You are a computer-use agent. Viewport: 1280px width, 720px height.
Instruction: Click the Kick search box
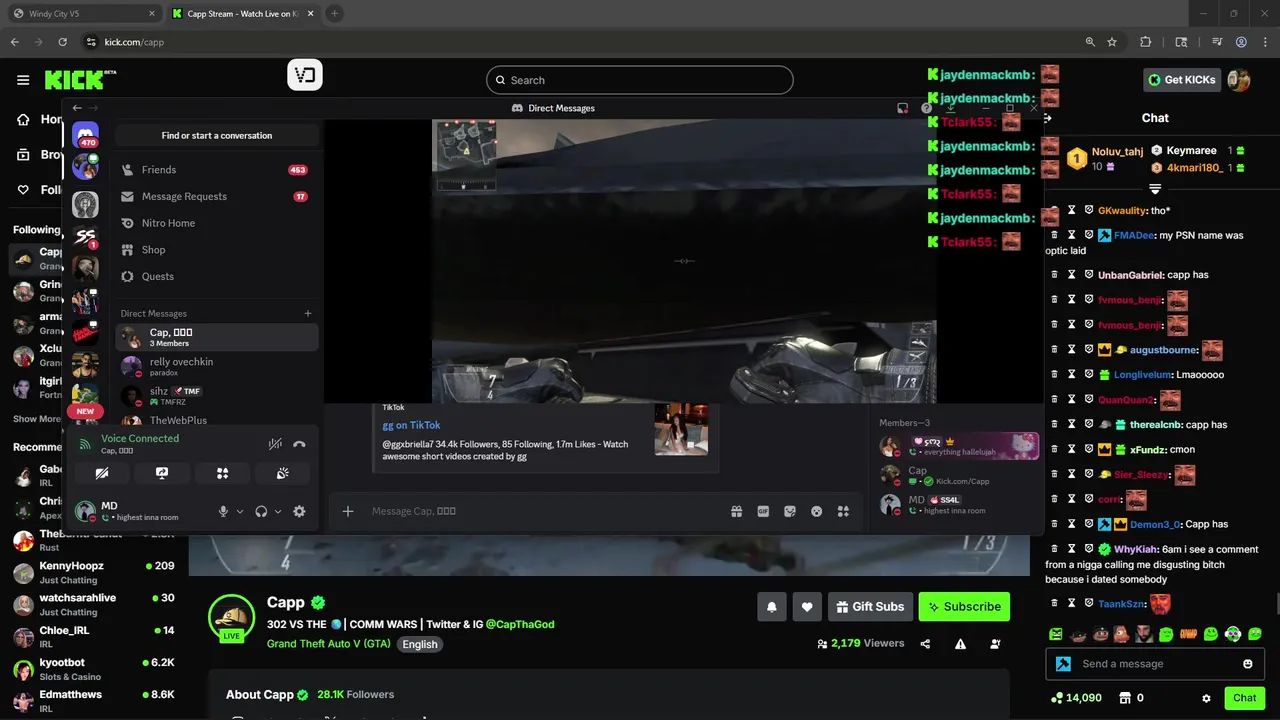click(640, 80)
